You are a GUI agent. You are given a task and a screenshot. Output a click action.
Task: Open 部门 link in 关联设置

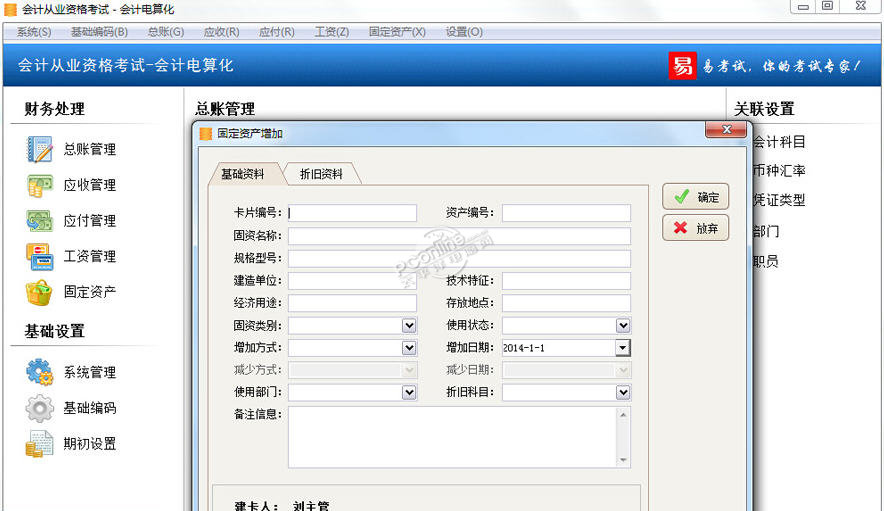click(x=766, y=231)
